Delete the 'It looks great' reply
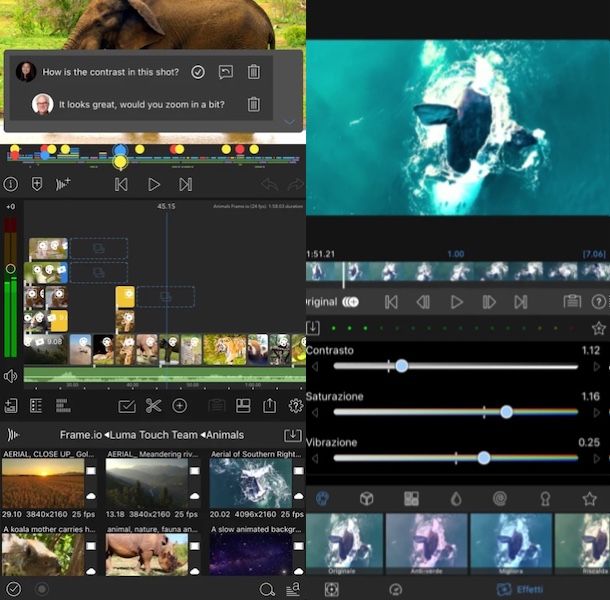 point(254,104)
